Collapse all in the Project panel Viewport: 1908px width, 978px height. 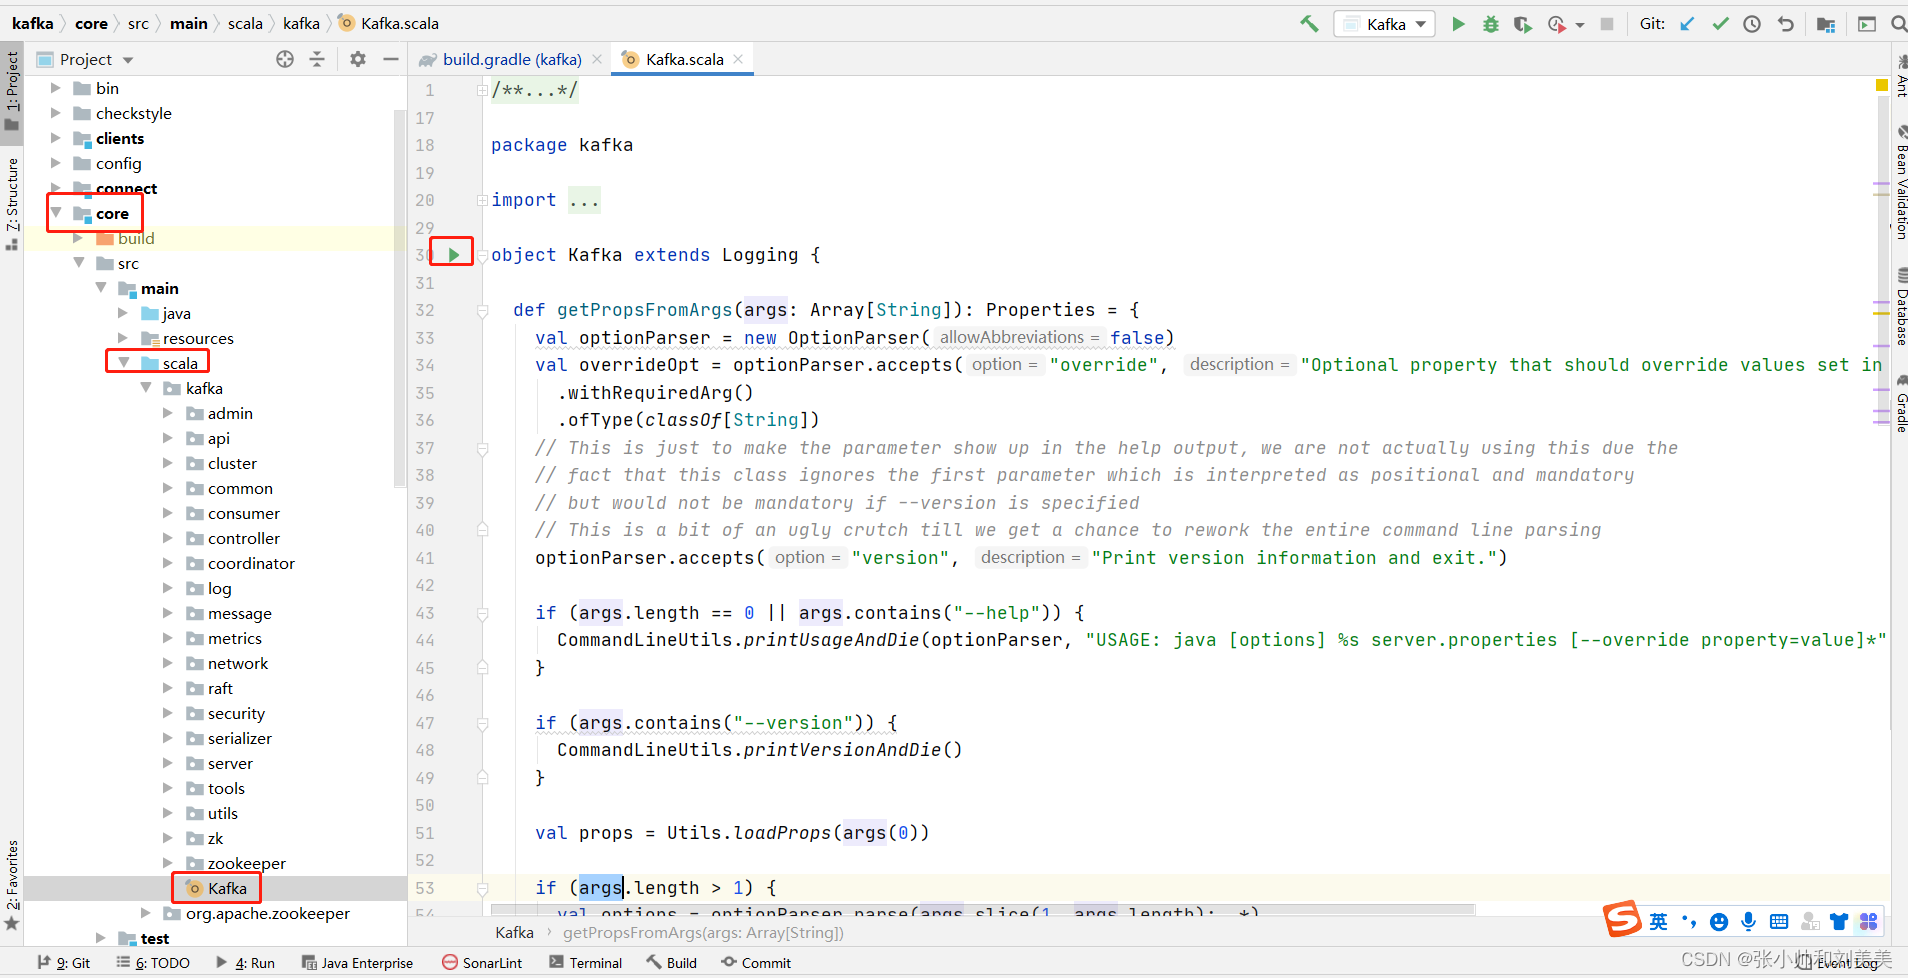pos(317,59)
